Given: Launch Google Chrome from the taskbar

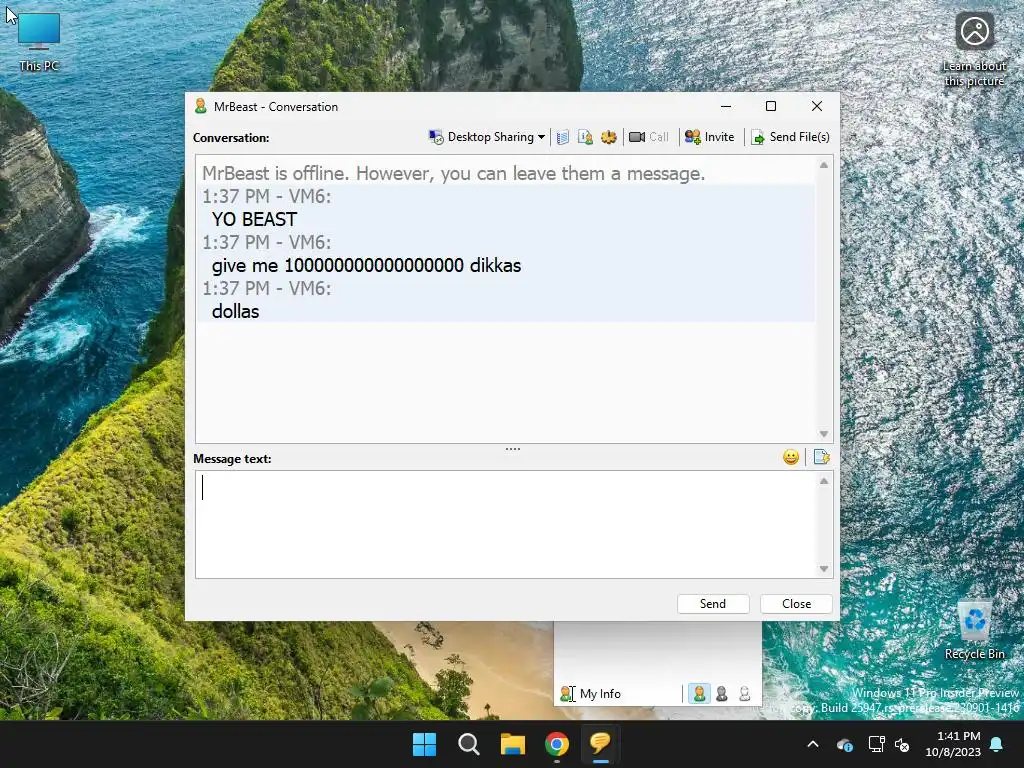Looking at the screenshot, I should pos(557,744).
